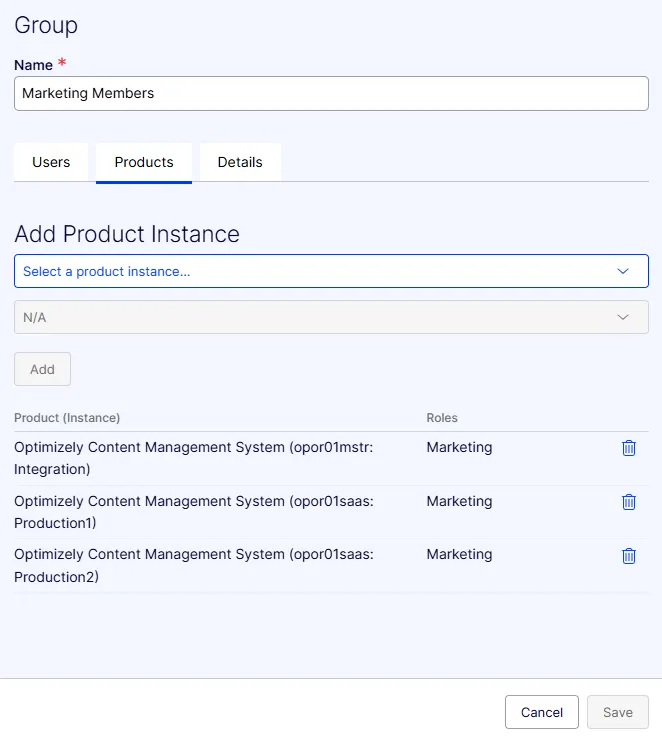The image size is (662, 745).
Task: Click the Name field label
Action: (x=33, y=65)
